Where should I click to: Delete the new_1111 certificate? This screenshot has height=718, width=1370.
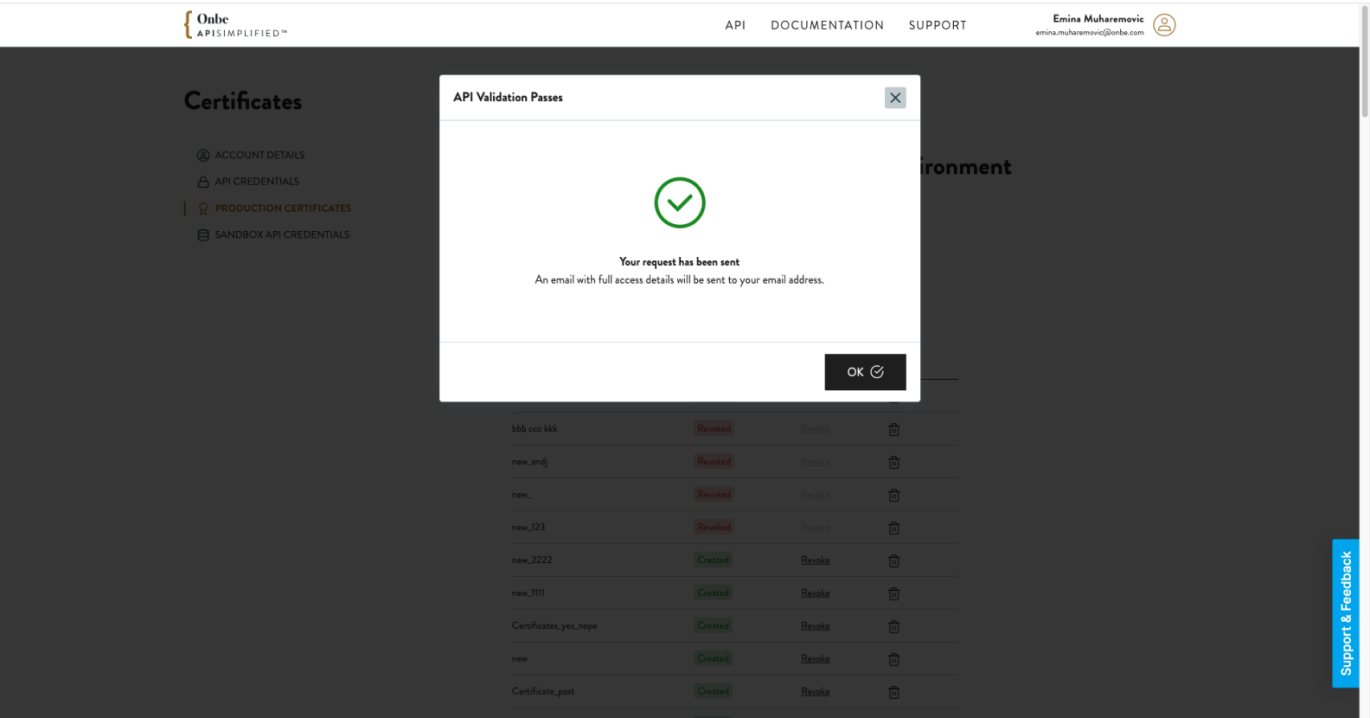pos(894,593)
